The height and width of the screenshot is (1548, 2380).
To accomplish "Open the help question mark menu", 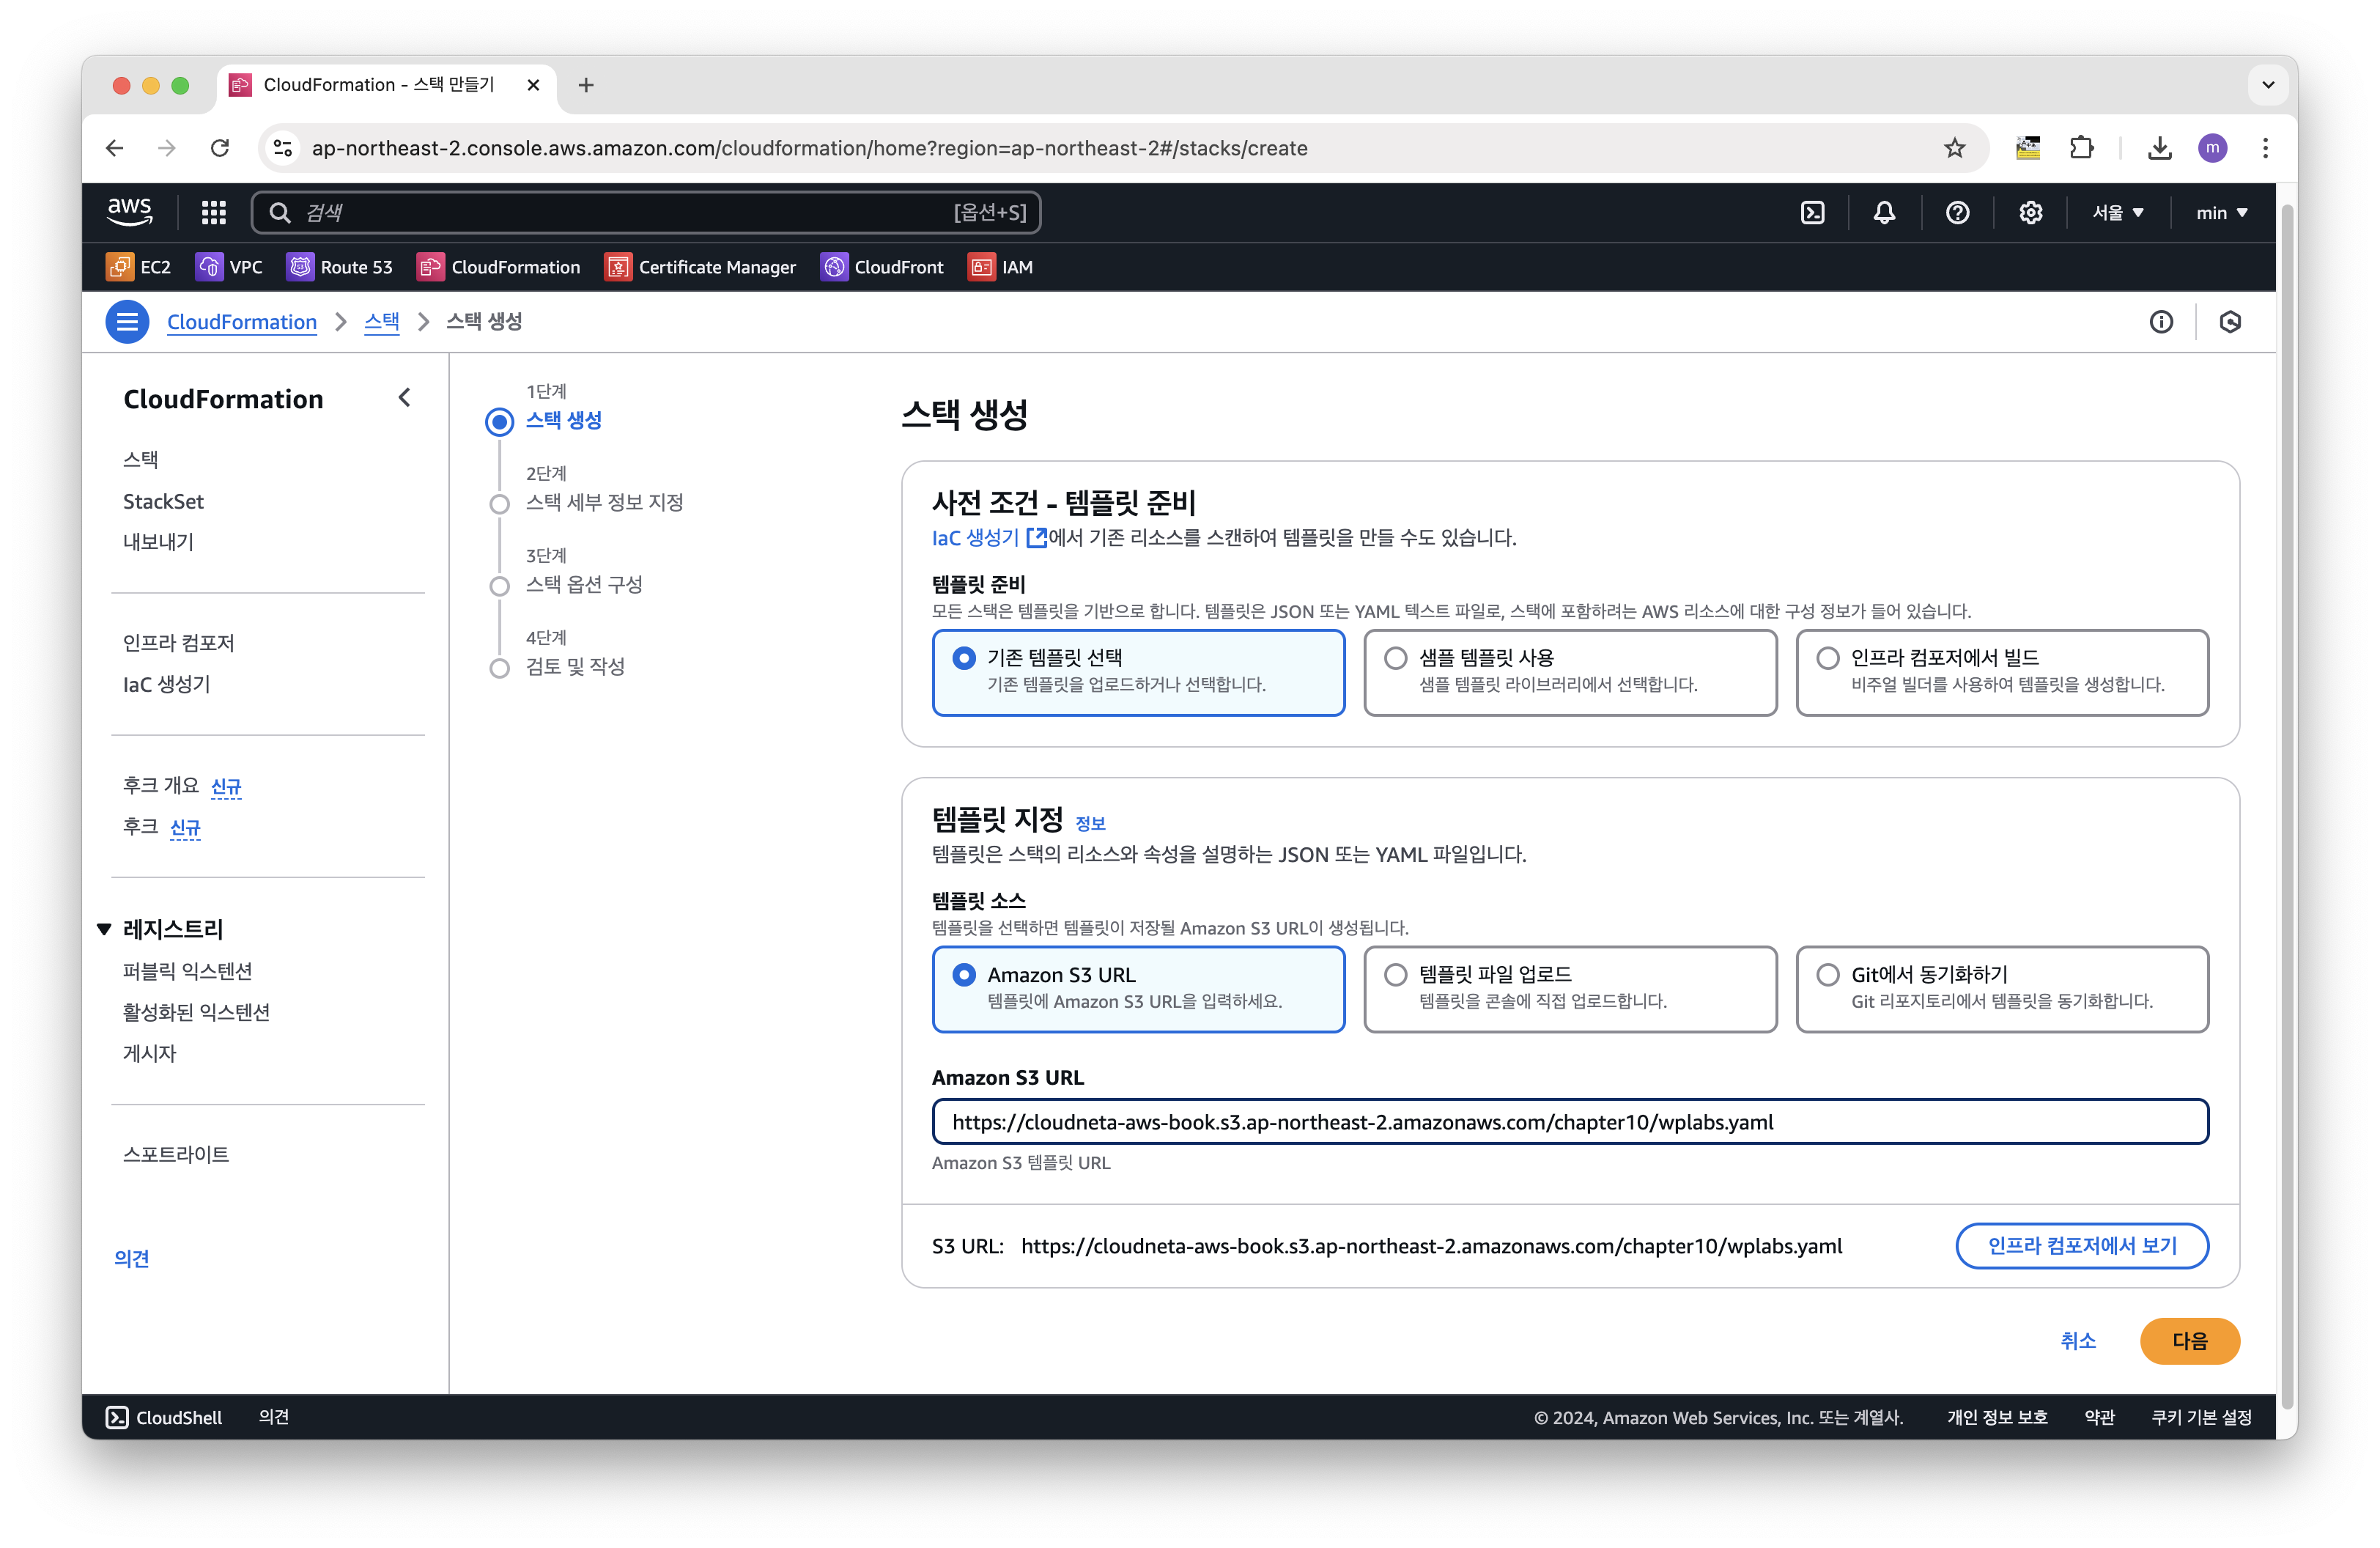I will coord(1957,212).
